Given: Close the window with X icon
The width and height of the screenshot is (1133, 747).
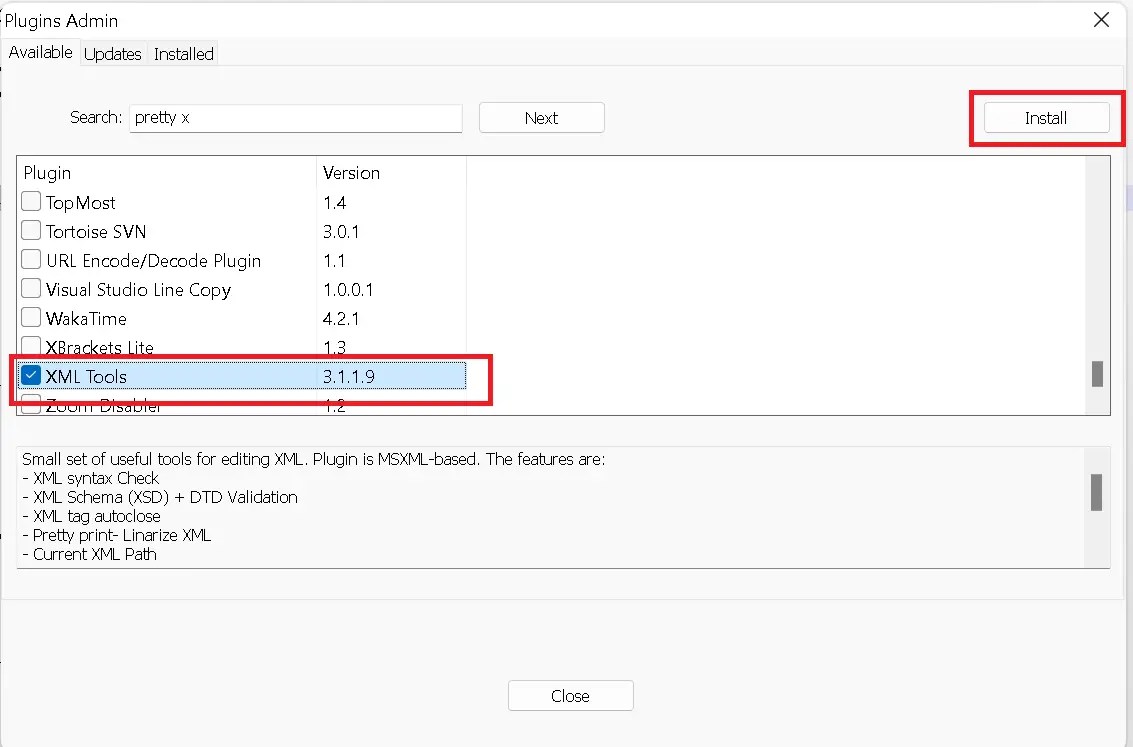Looking at the screenshot, I should (x=1101, y=20).
